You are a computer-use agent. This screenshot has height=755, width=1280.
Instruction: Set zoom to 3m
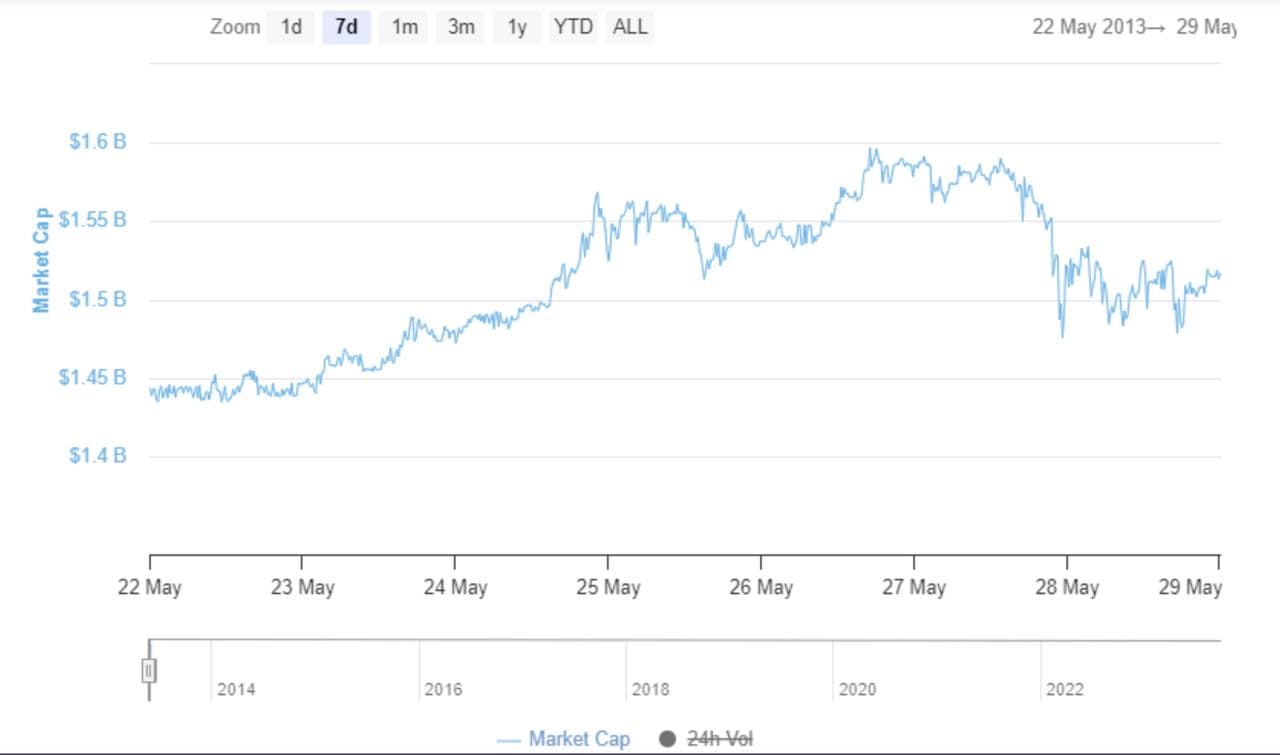coord(461,27)
